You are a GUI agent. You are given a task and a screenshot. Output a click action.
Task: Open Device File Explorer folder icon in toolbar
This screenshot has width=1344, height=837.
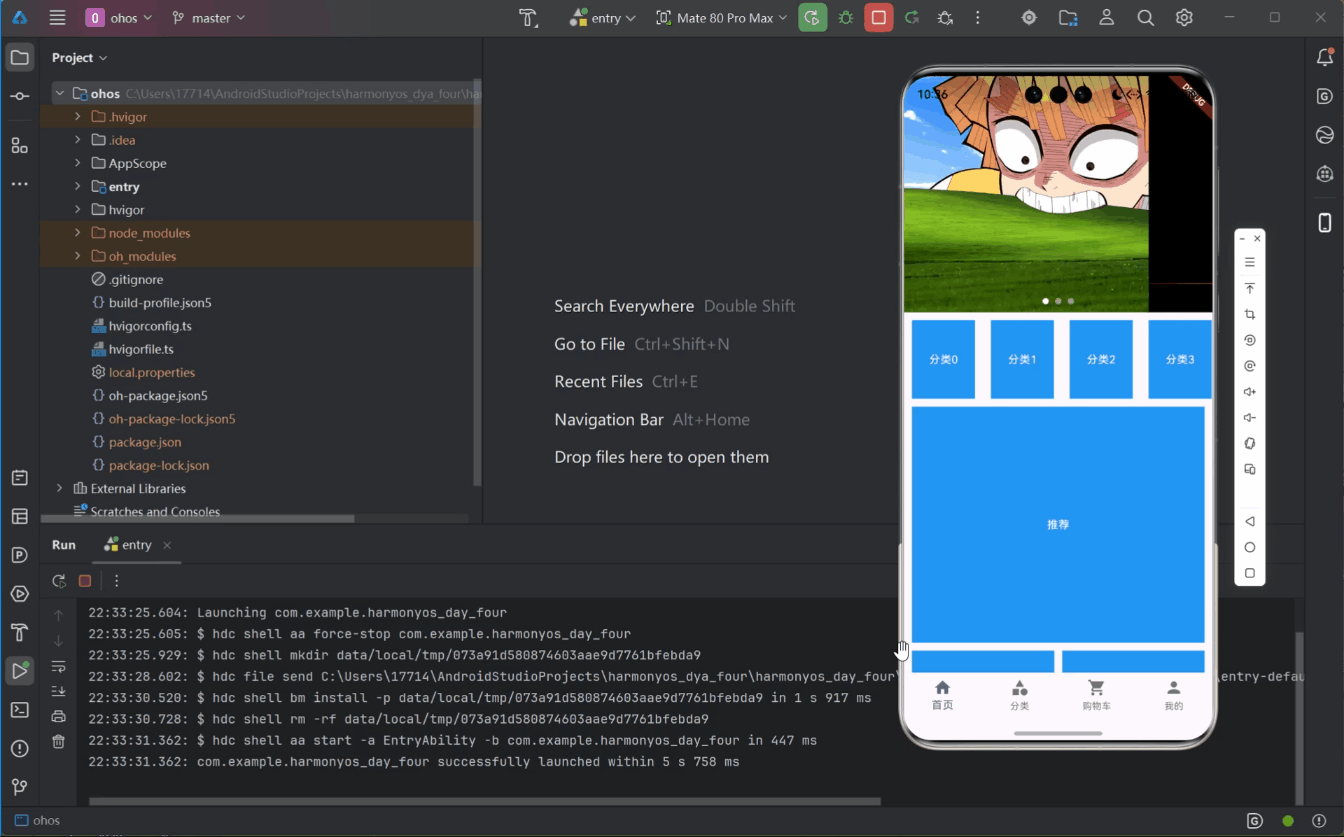tap(1068, 18)
